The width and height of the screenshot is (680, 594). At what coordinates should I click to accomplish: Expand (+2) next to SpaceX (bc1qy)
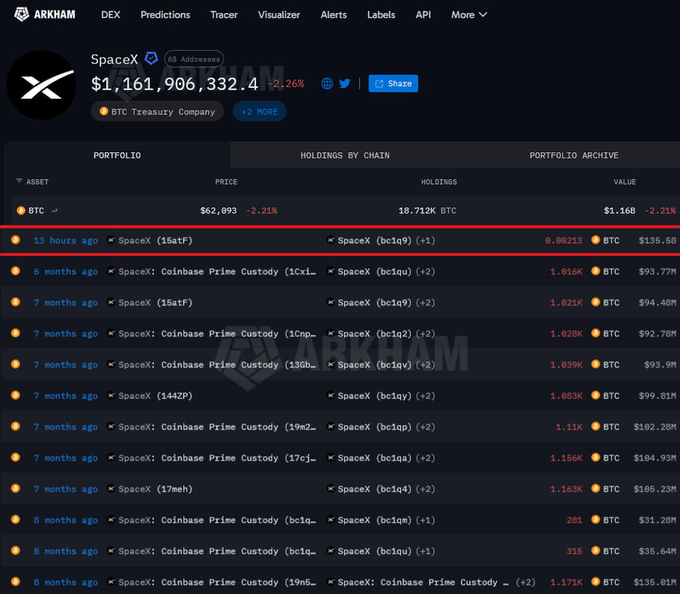425,396
